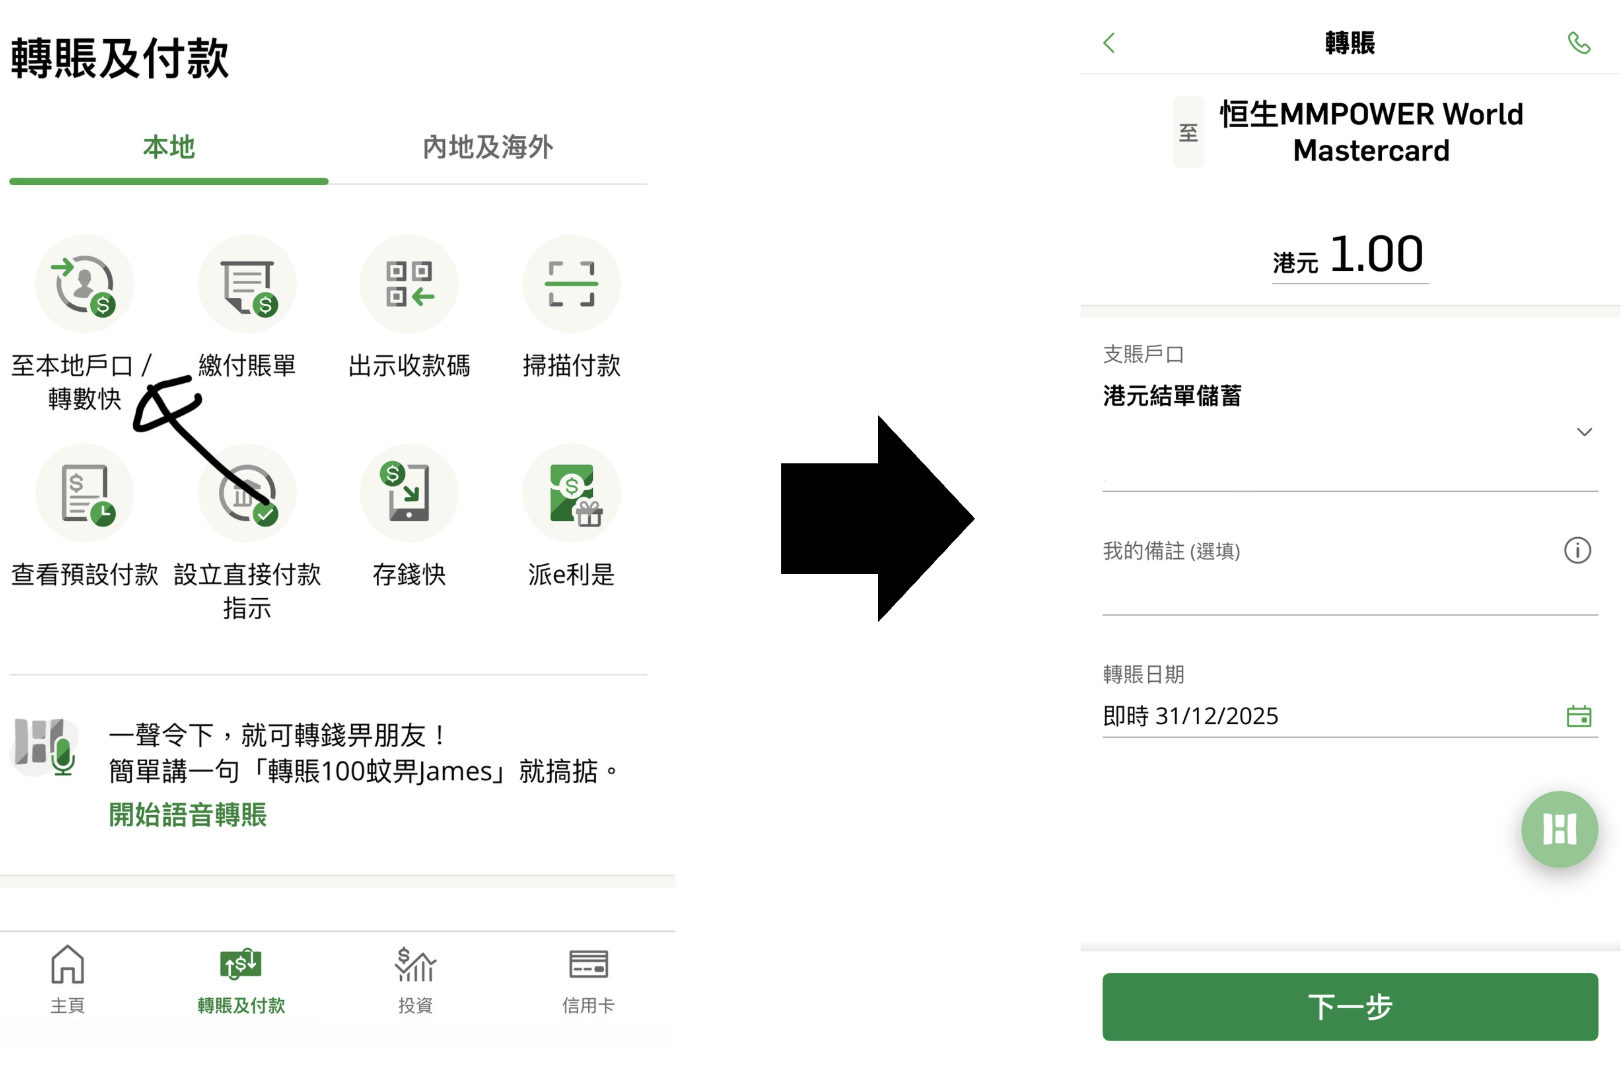Select the 即時 31/12/2025 date field

point(1350,716)
